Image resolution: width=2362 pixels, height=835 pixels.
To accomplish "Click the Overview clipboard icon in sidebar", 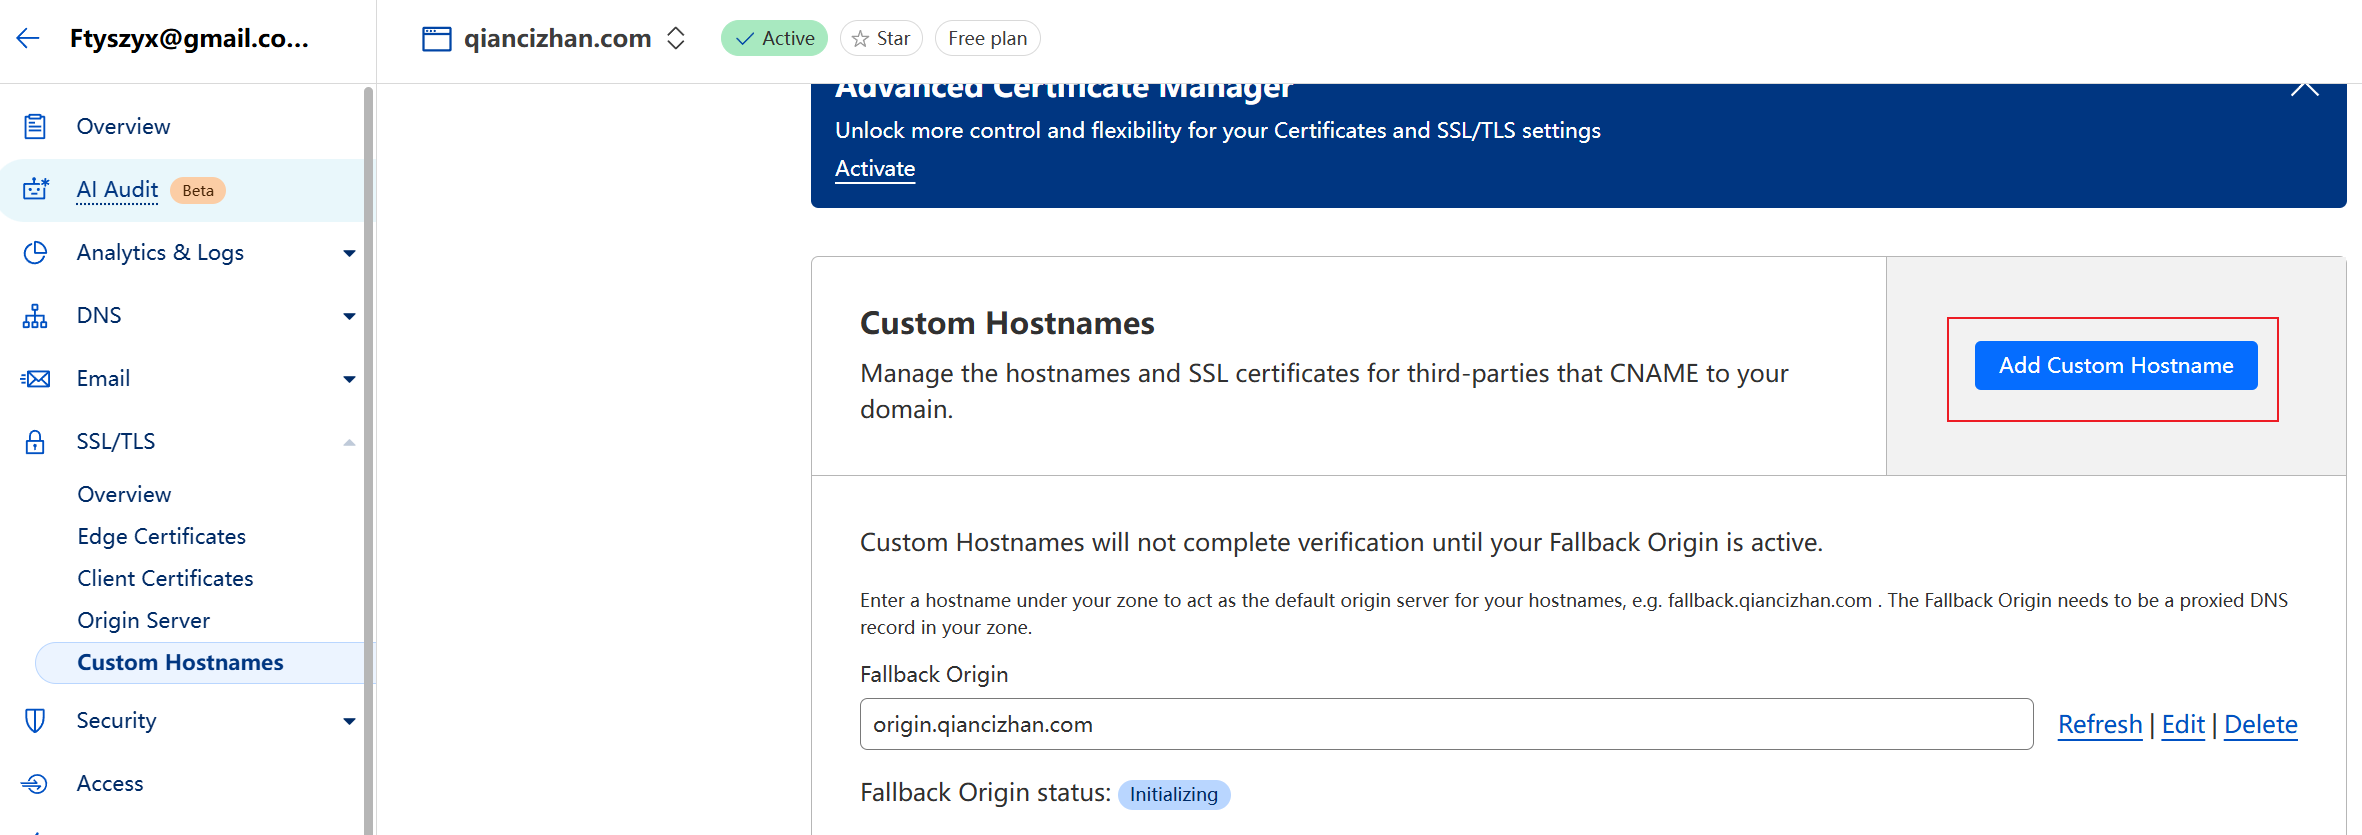I will point(35,126).
